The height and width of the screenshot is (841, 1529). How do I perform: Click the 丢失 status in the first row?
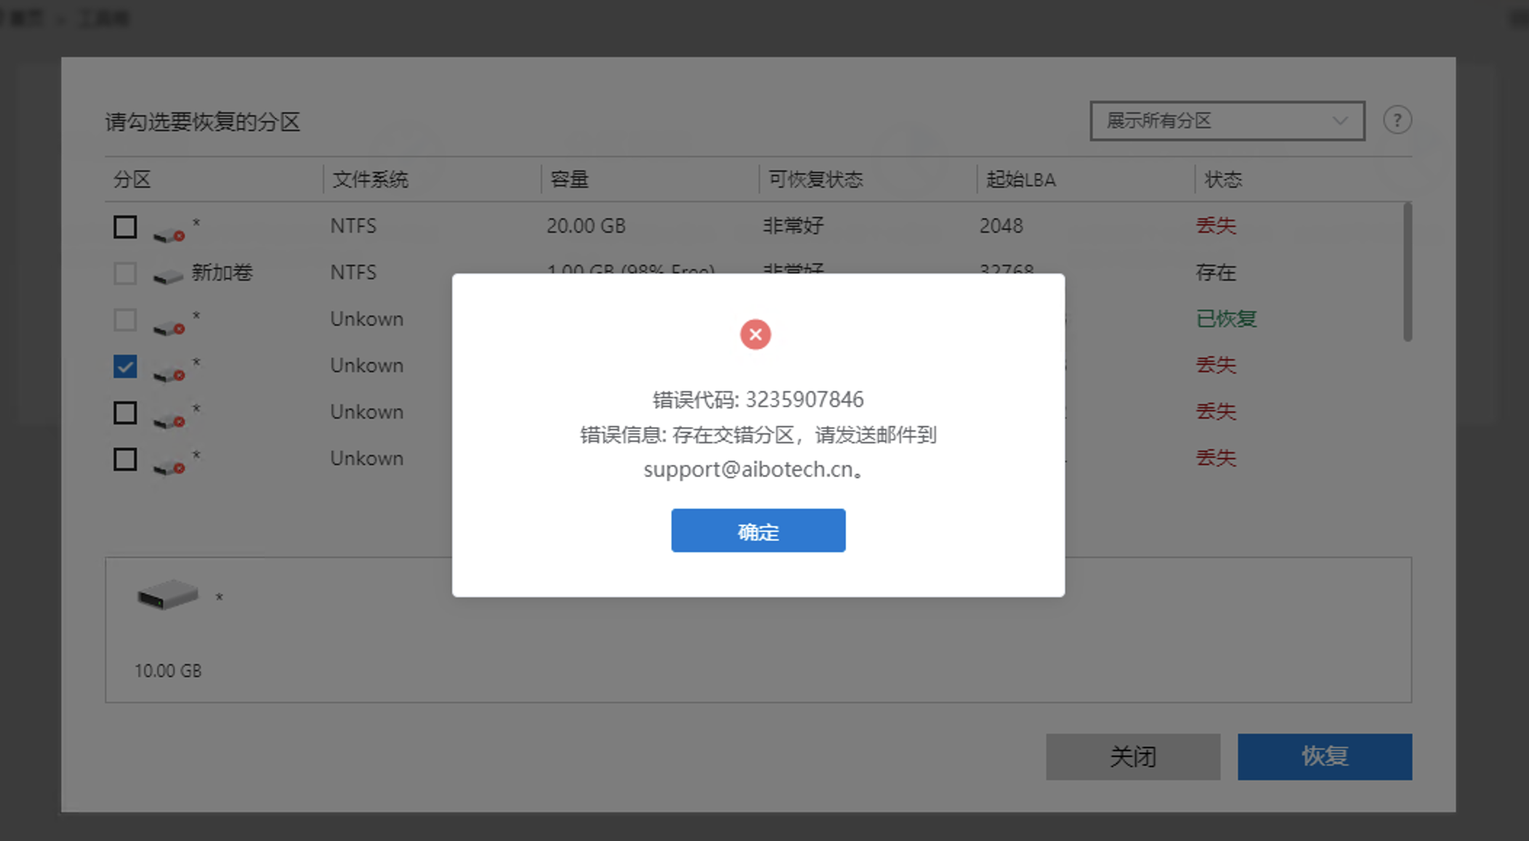(1216, 226)
